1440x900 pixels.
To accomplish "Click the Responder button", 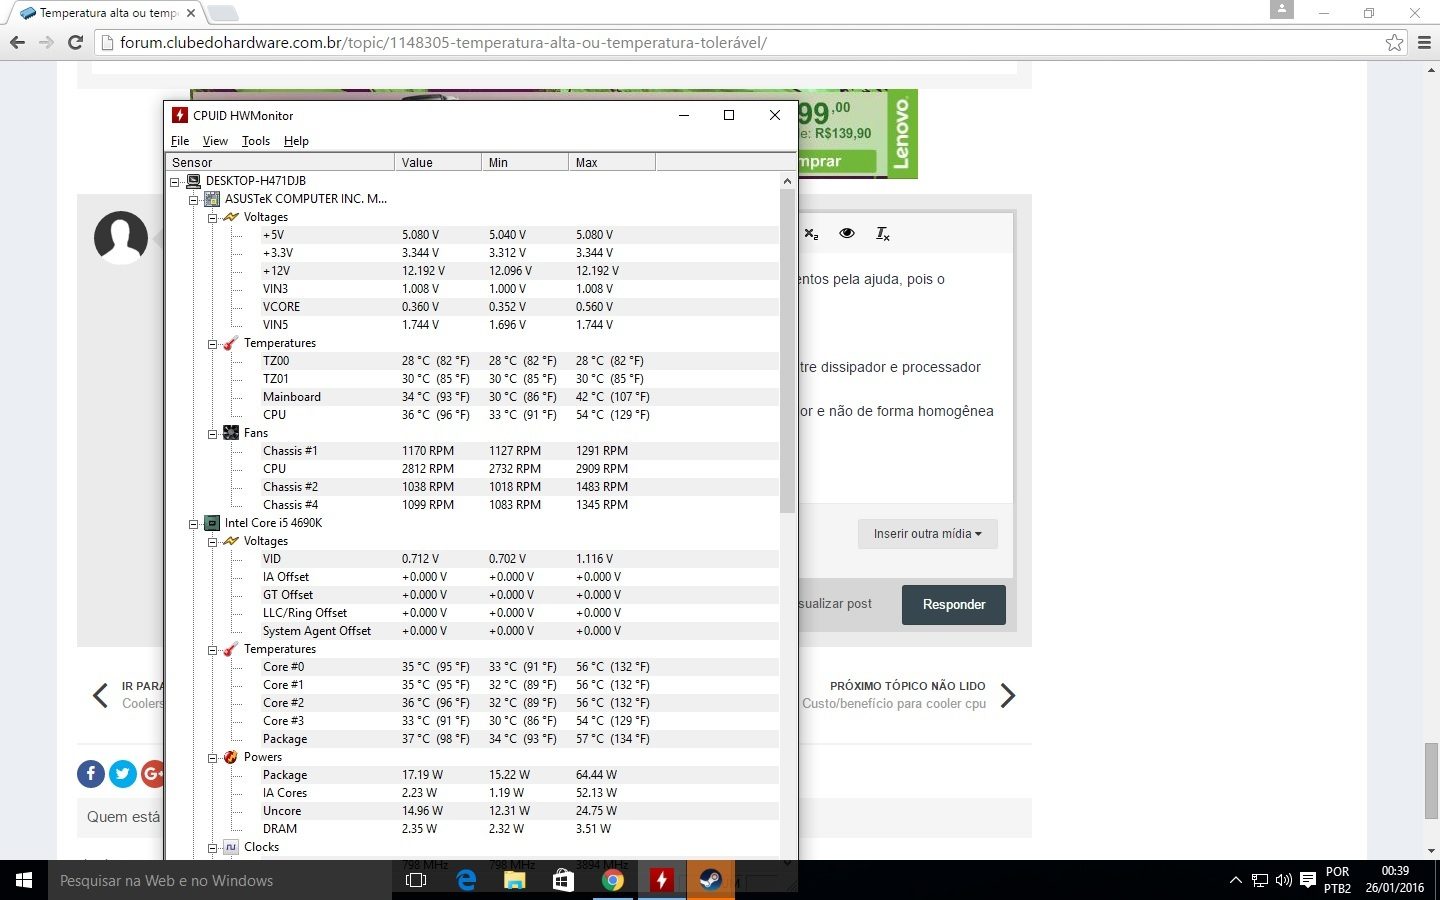I will point(954,605).
